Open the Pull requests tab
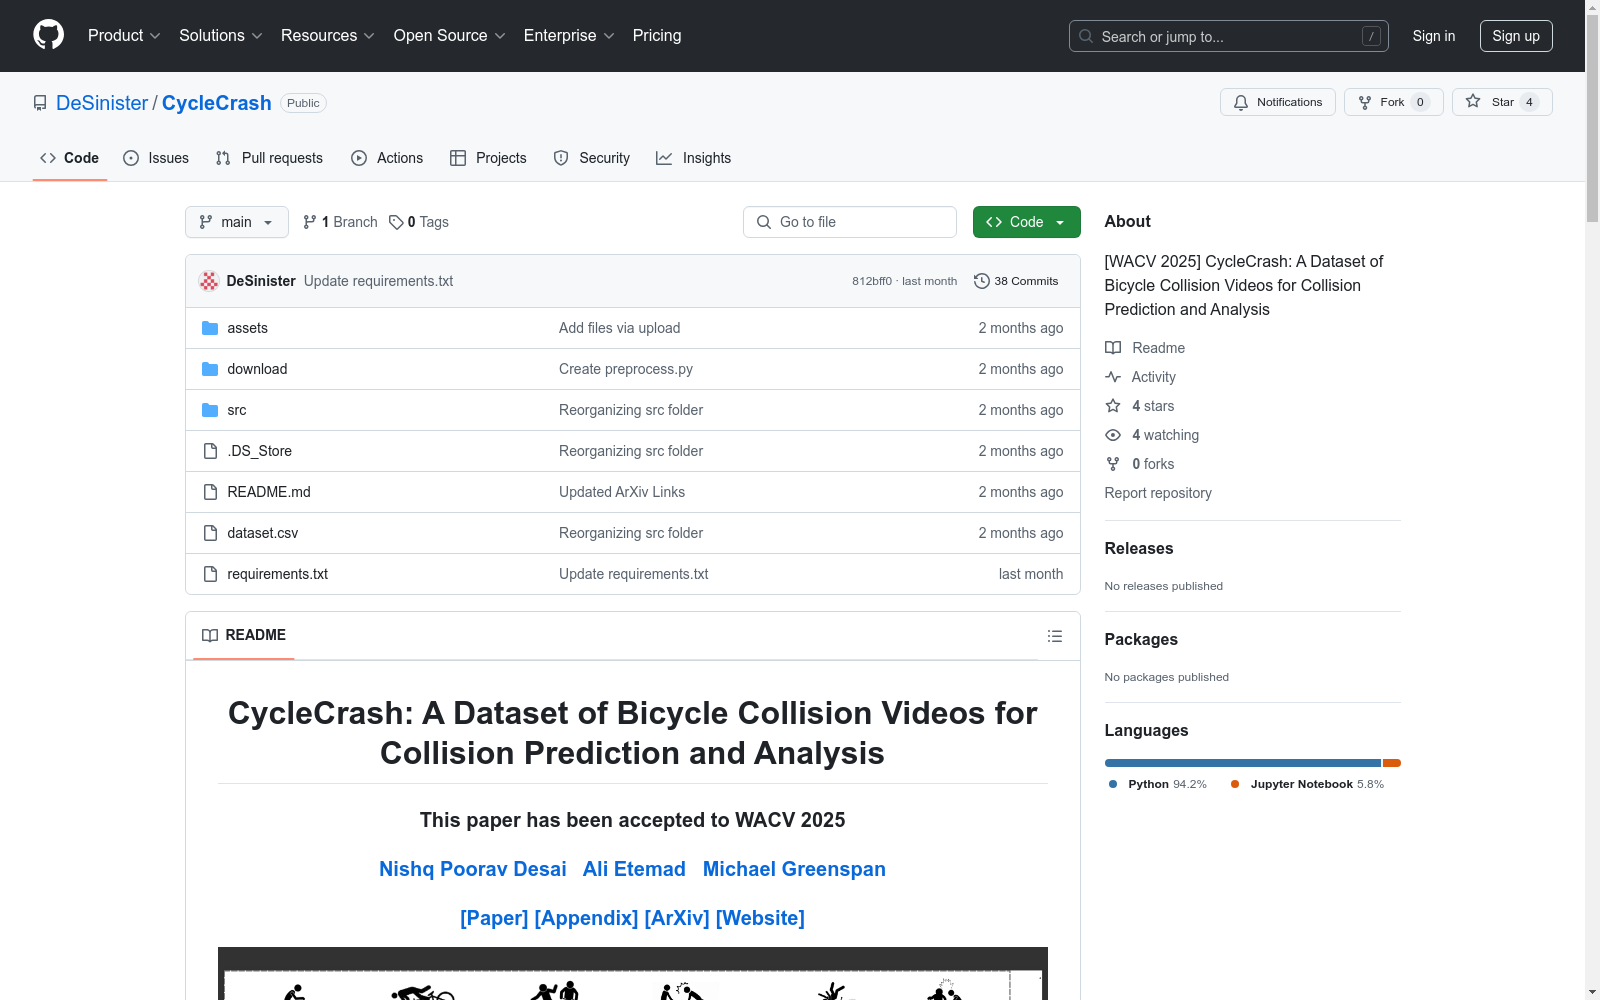The height and width of the screenshot is (1000, 1600). (269, 158)
